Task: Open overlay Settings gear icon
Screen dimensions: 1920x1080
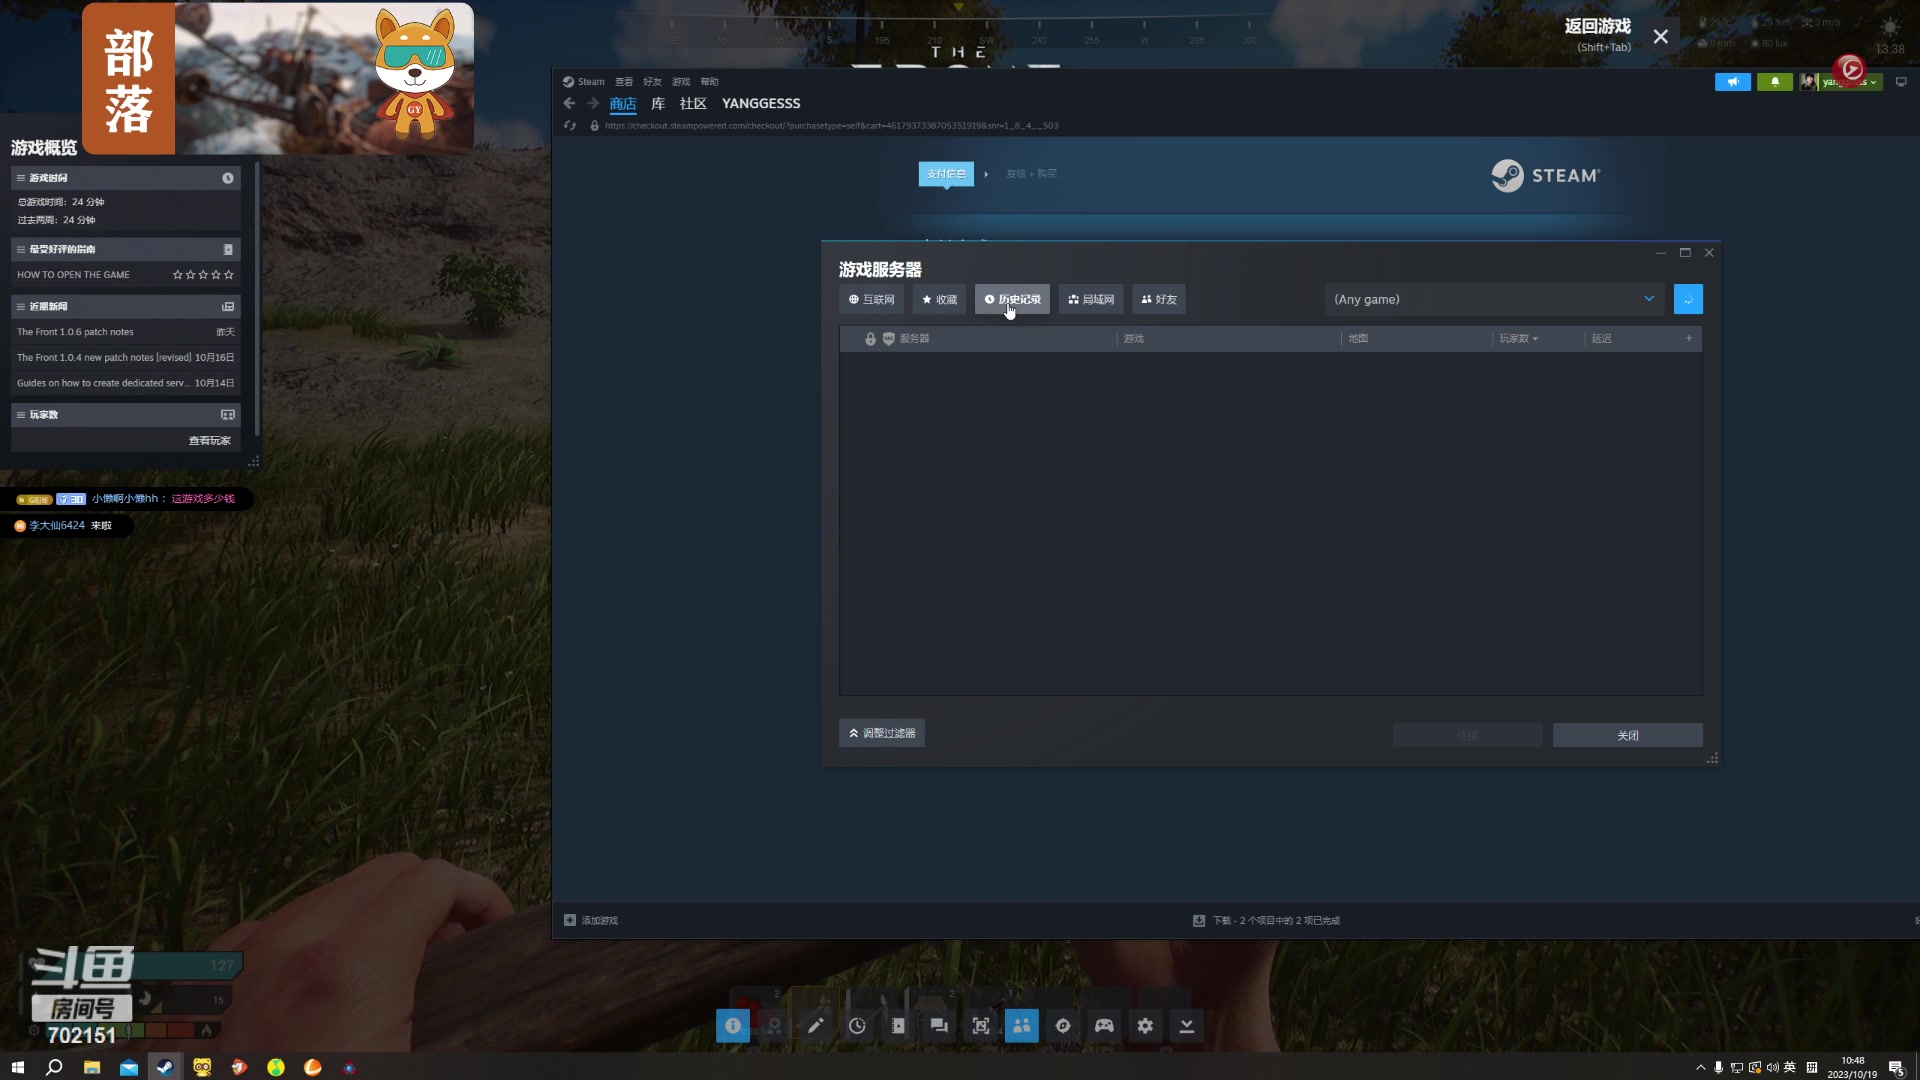Action: click(x=1145, y=1026)
